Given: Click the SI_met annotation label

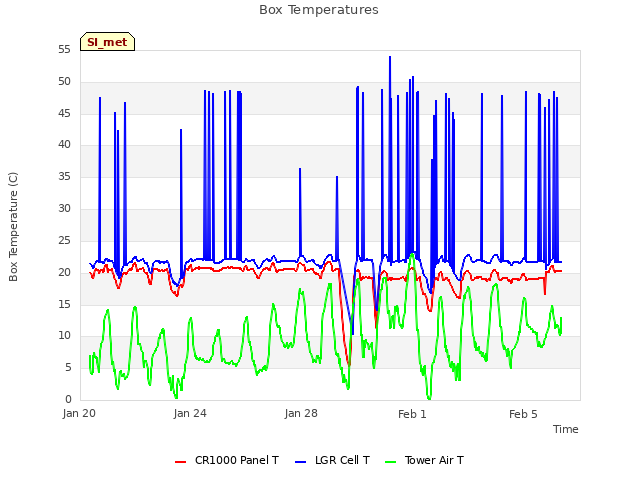Looking at the screenshot, I should tap(107, 42).
